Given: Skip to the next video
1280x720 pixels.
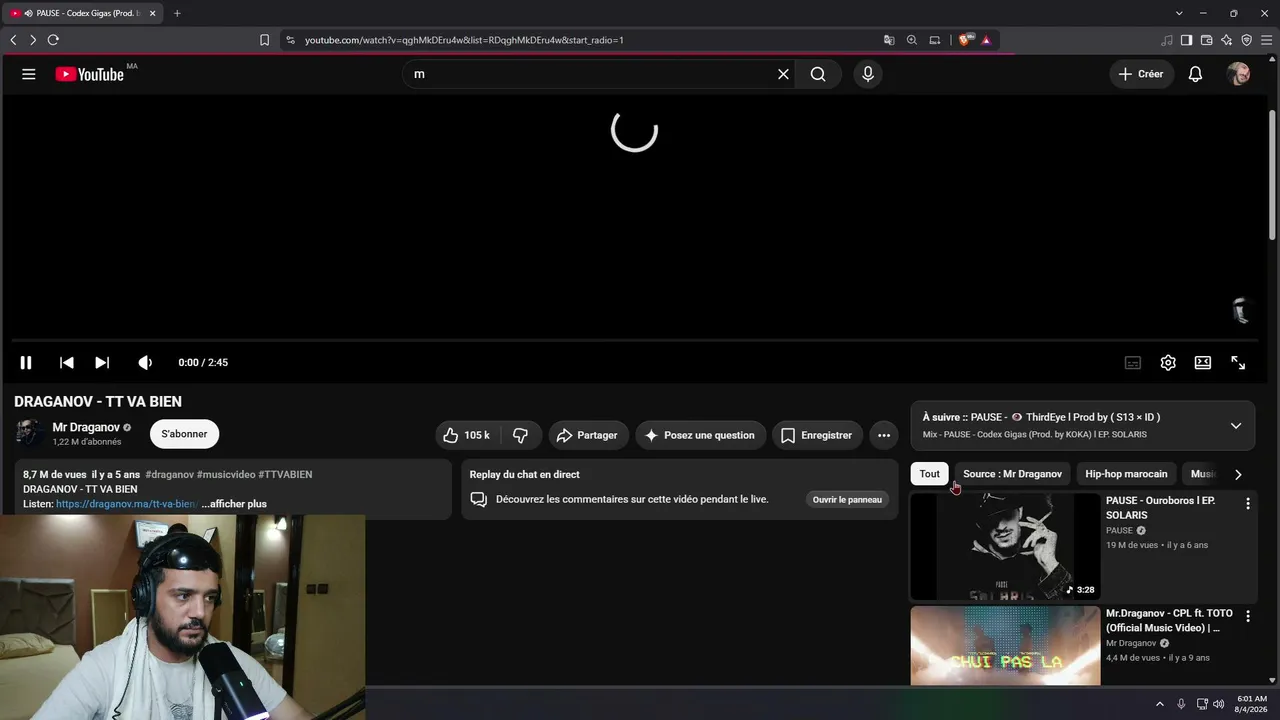Looking at the screenshot, I should click(102, 362).
